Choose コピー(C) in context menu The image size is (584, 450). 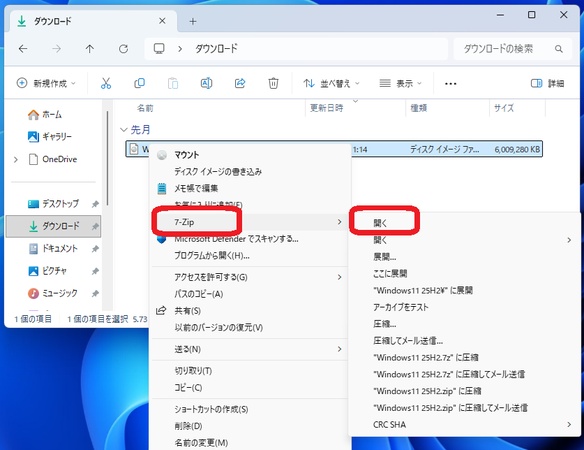250,387
